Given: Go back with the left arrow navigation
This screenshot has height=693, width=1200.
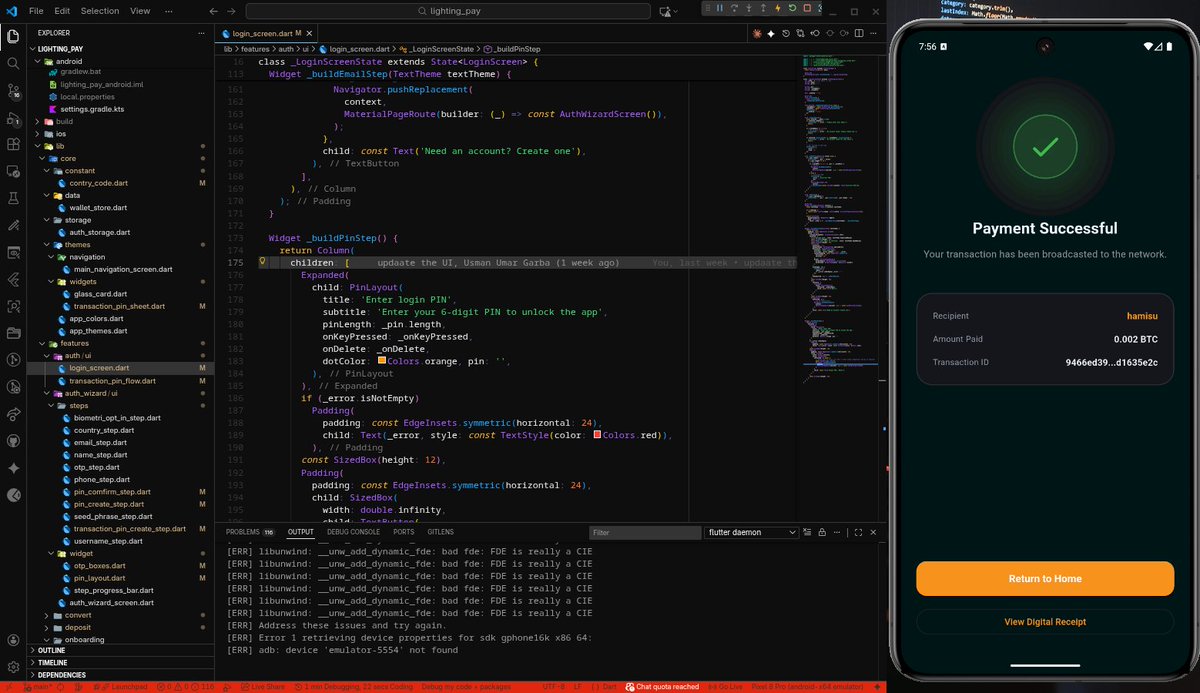Looking at the screenshot, I should click(x=214, y=11).
